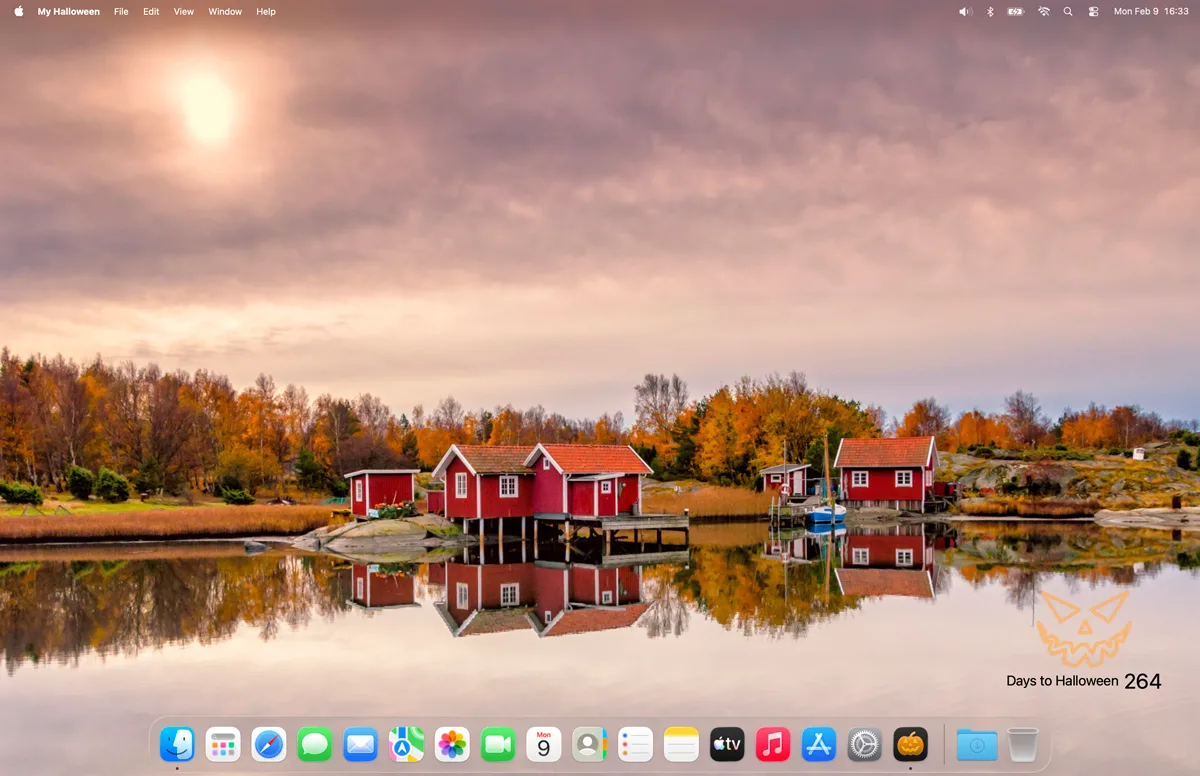
Task: Open the Trash in the Dock
Action: tap(1023, 744)
